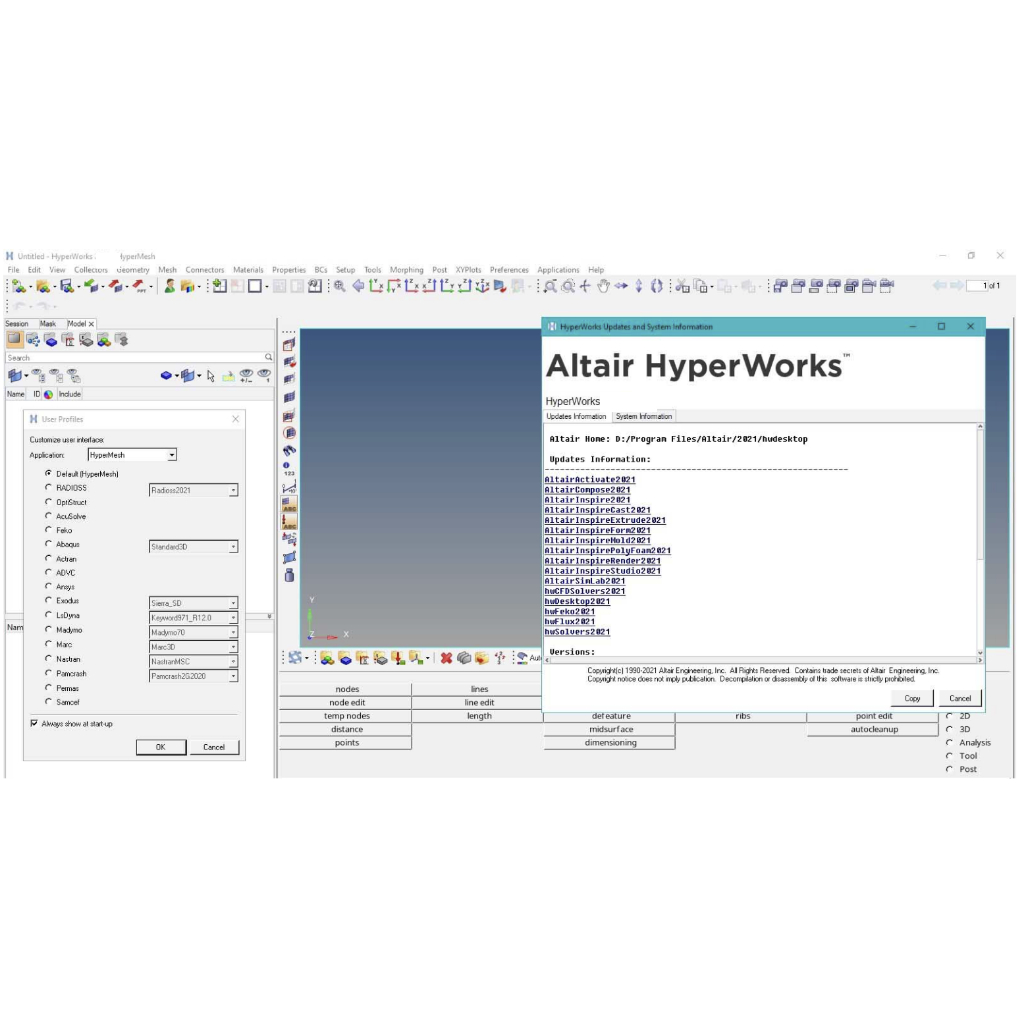Viewport: 1024px width, 1024px height.
Task: Click the Search field in Model browser
Action: coord(134,357)
